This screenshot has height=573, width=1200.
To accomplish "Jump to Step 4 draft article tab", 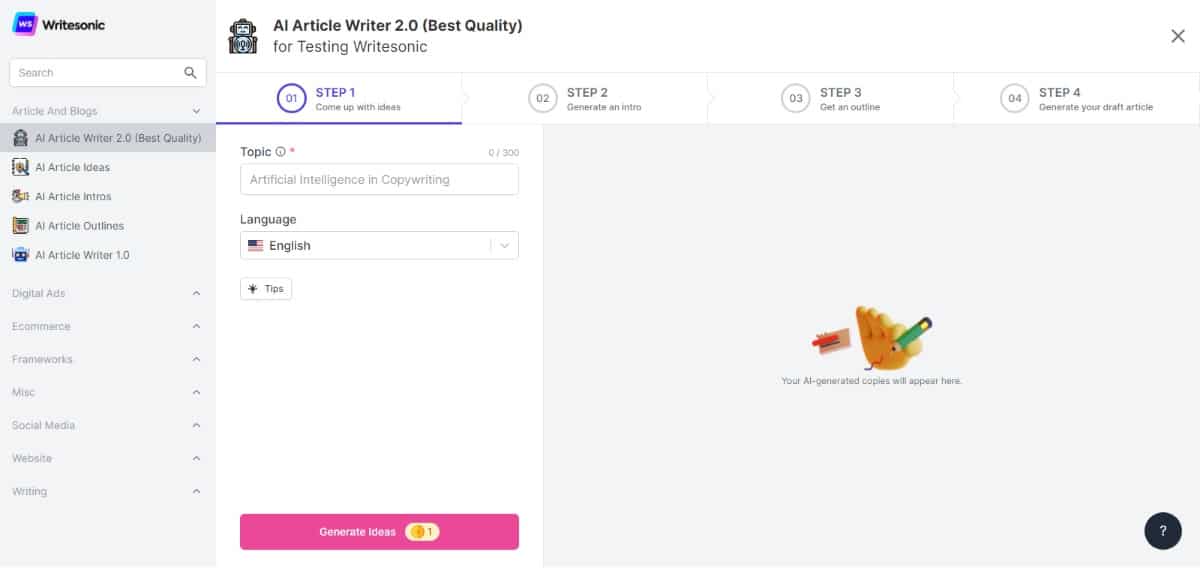I will pyautogui.click(x=1076, y=98).
